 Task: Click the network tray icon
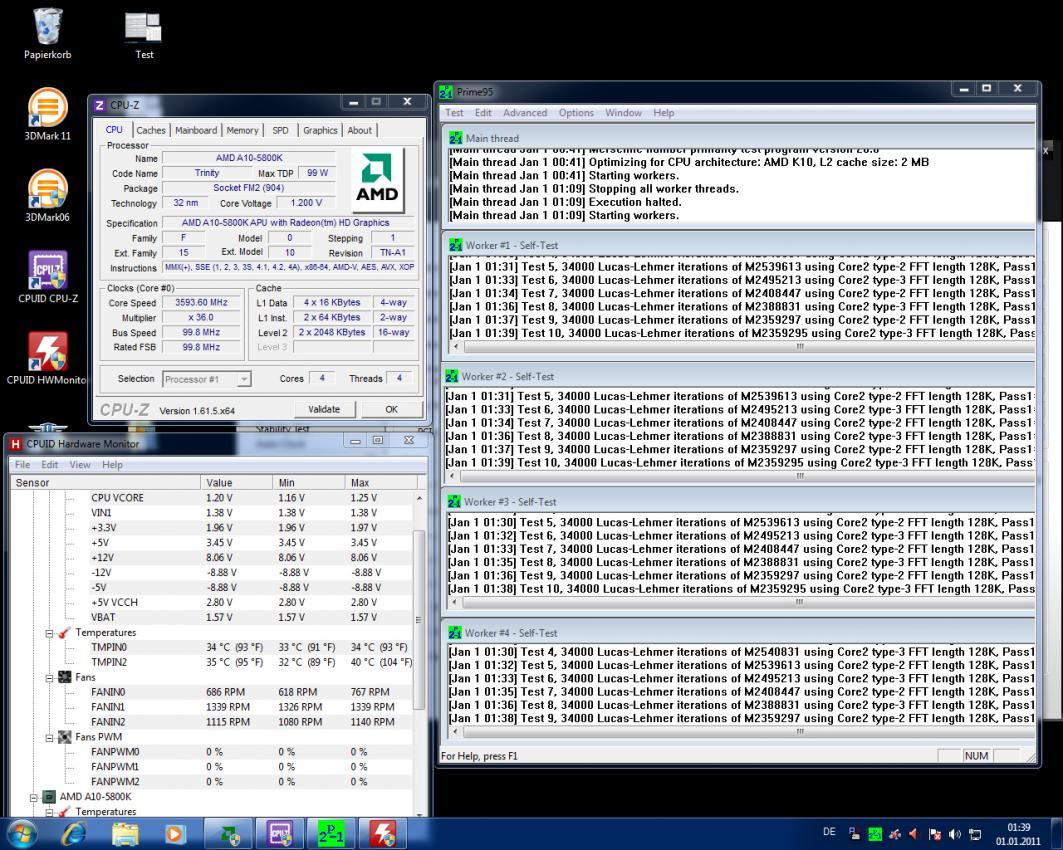click(975, 834)
